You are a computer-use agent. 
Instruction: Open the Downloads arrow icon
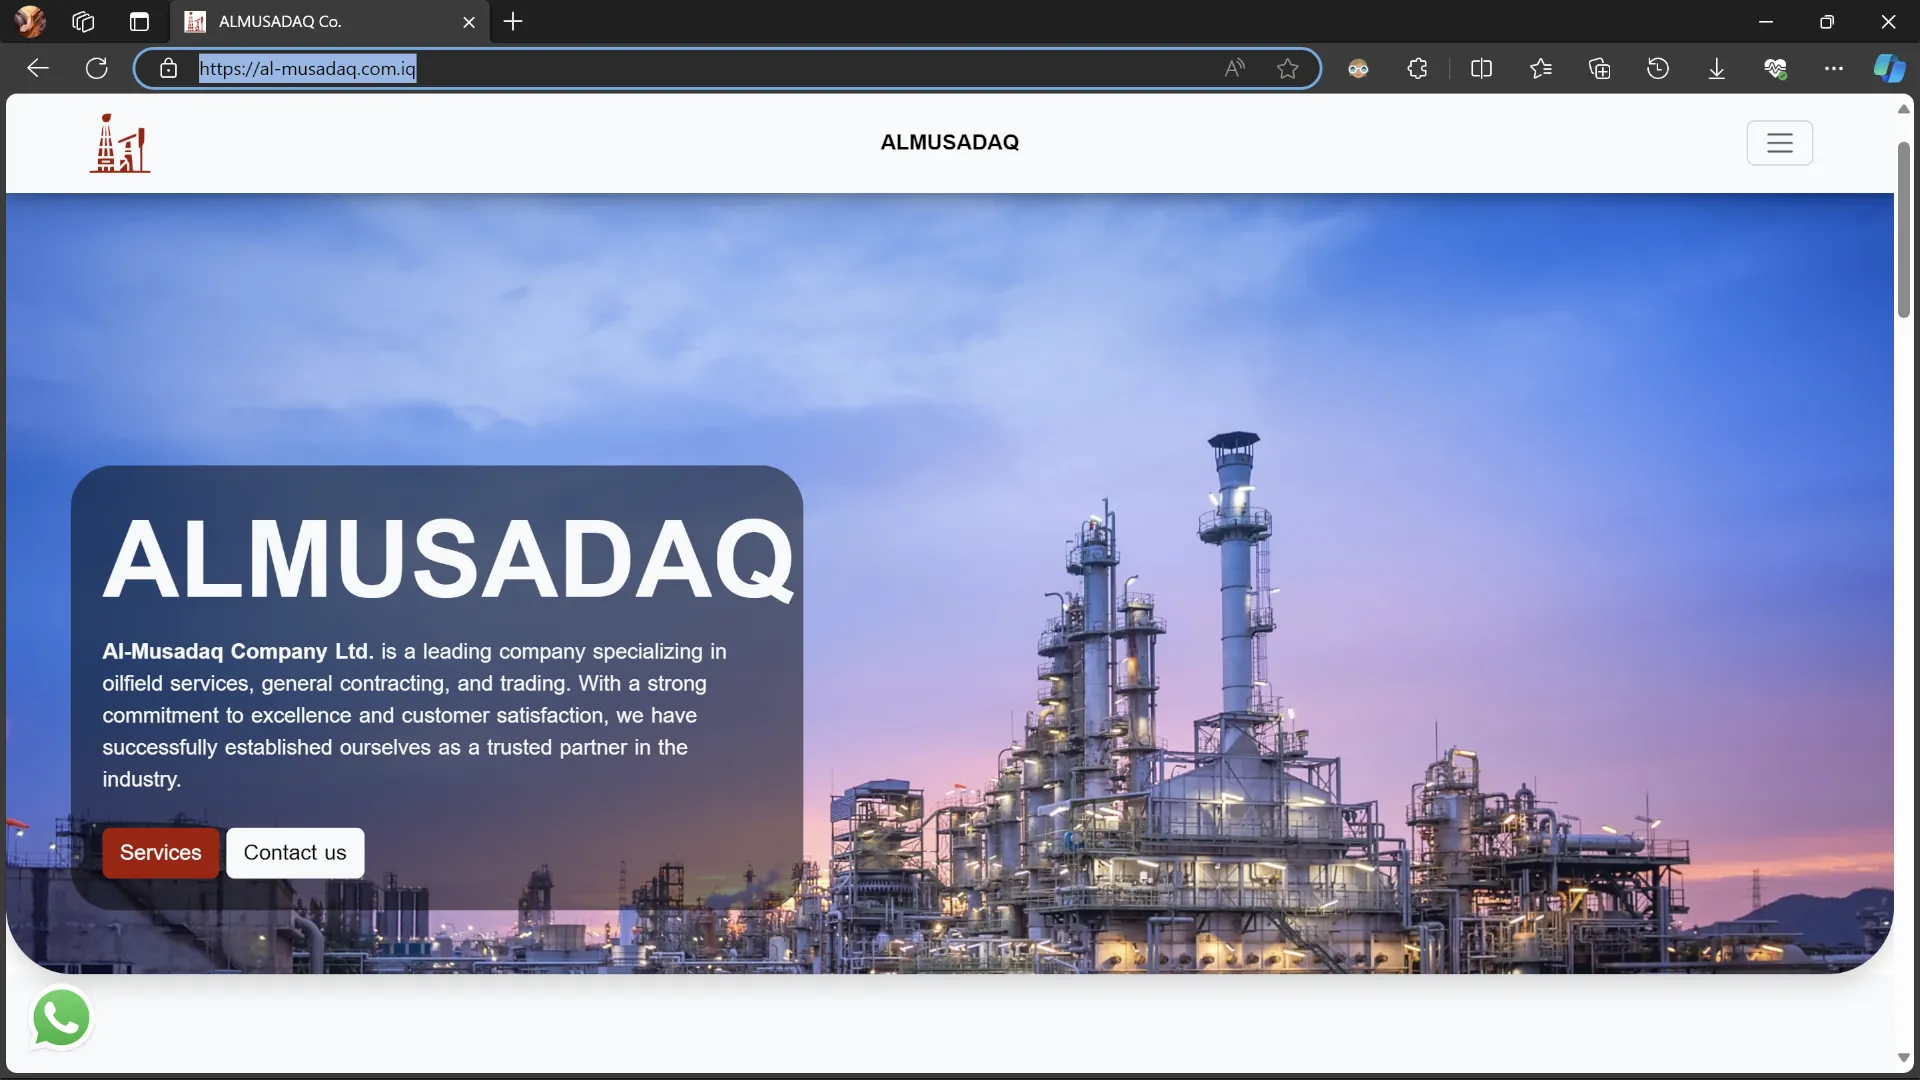[1716, 69]
